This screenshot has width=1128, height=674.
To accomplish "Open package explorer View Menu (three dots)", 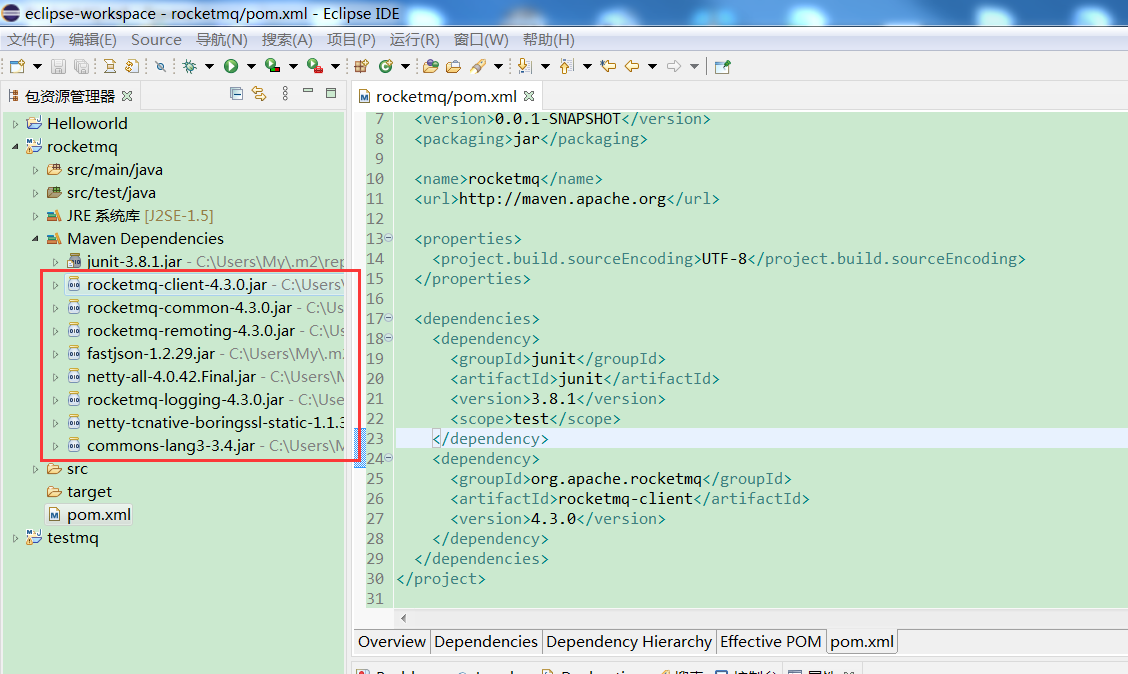I will tap(285, 94).
